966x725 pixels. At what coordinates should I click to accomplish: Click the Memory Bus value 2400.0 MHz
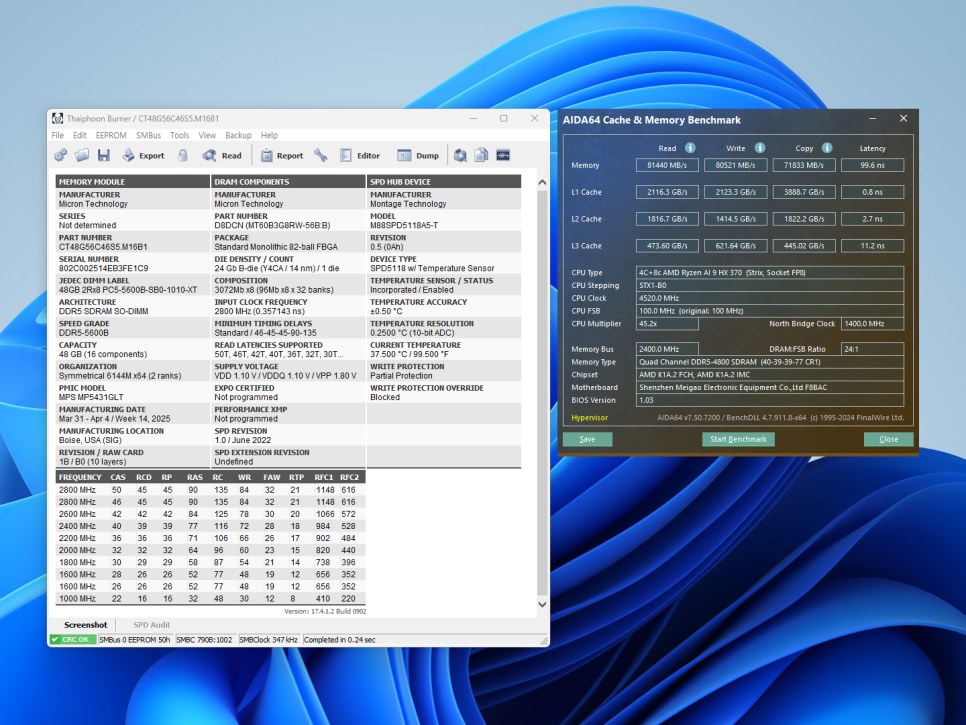[x=667, y=349]
